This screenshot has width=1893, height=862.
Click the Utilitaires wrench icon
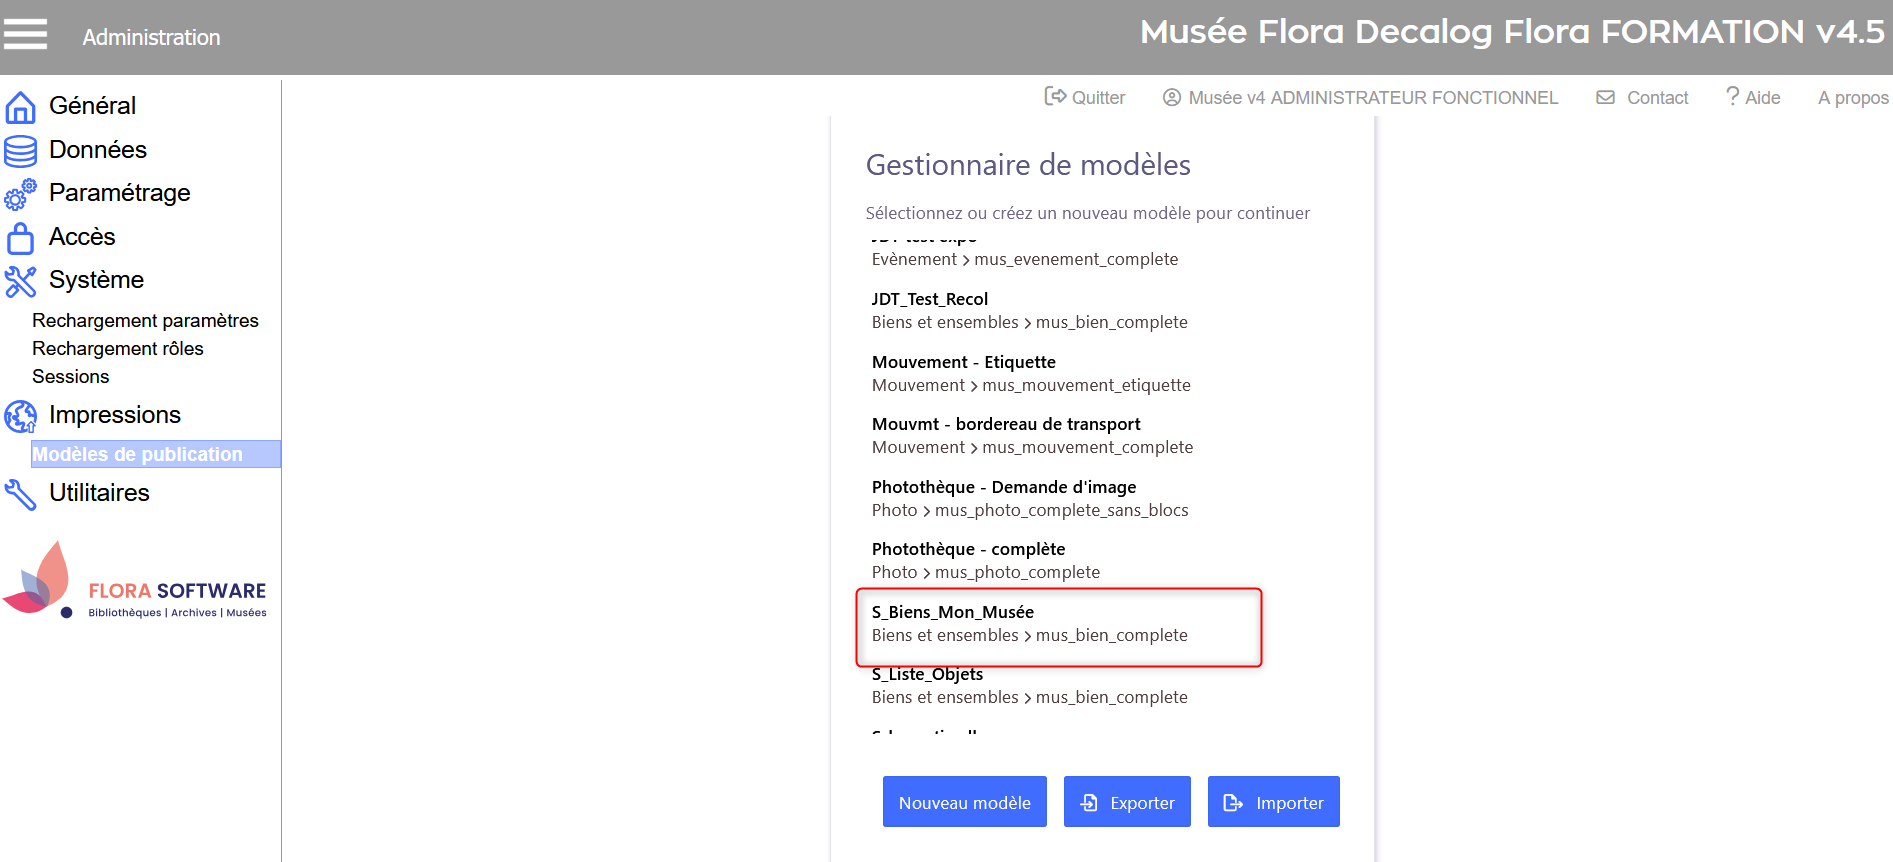(x=20, y=494)
